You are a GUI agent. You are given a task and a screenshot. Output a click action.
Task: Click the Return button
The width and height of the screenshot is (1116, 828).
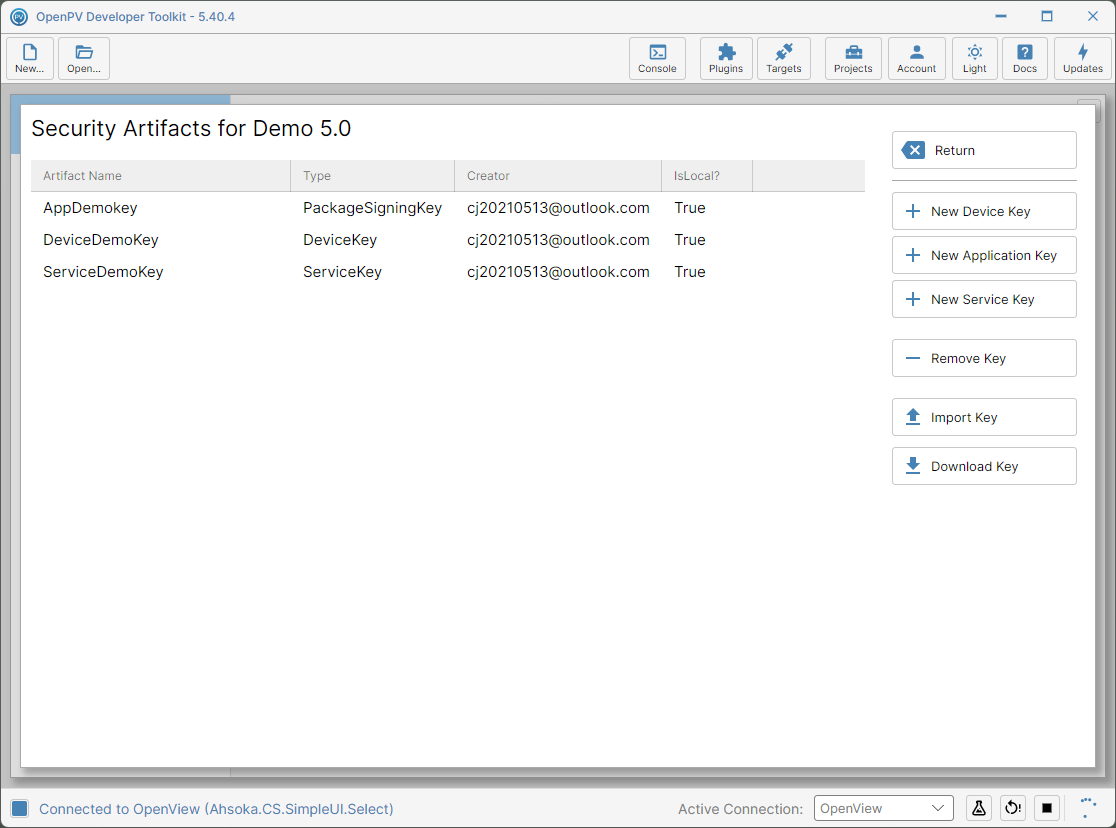984,150
